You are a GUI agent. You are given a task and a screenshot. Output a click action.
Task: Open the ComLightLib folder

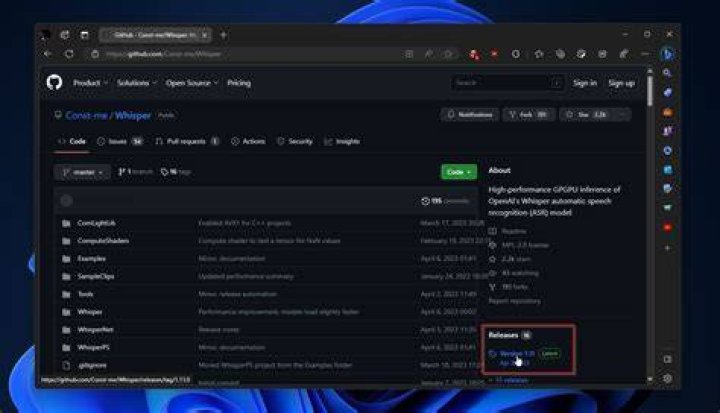pyautogui.click(x=96, y=223)
